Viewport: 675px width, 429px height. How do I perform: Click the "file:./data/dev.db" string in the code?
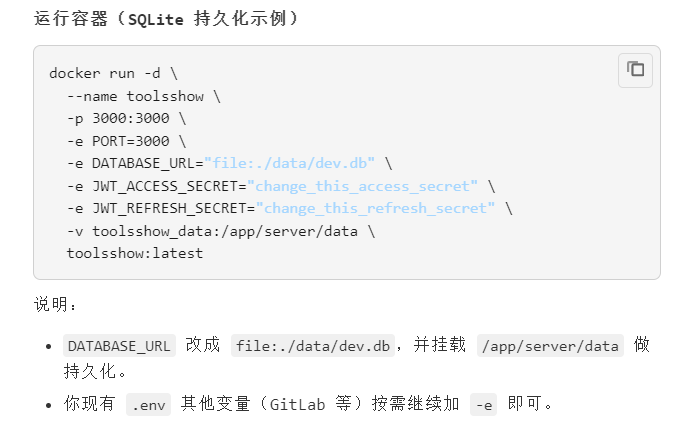coord(290,163)
